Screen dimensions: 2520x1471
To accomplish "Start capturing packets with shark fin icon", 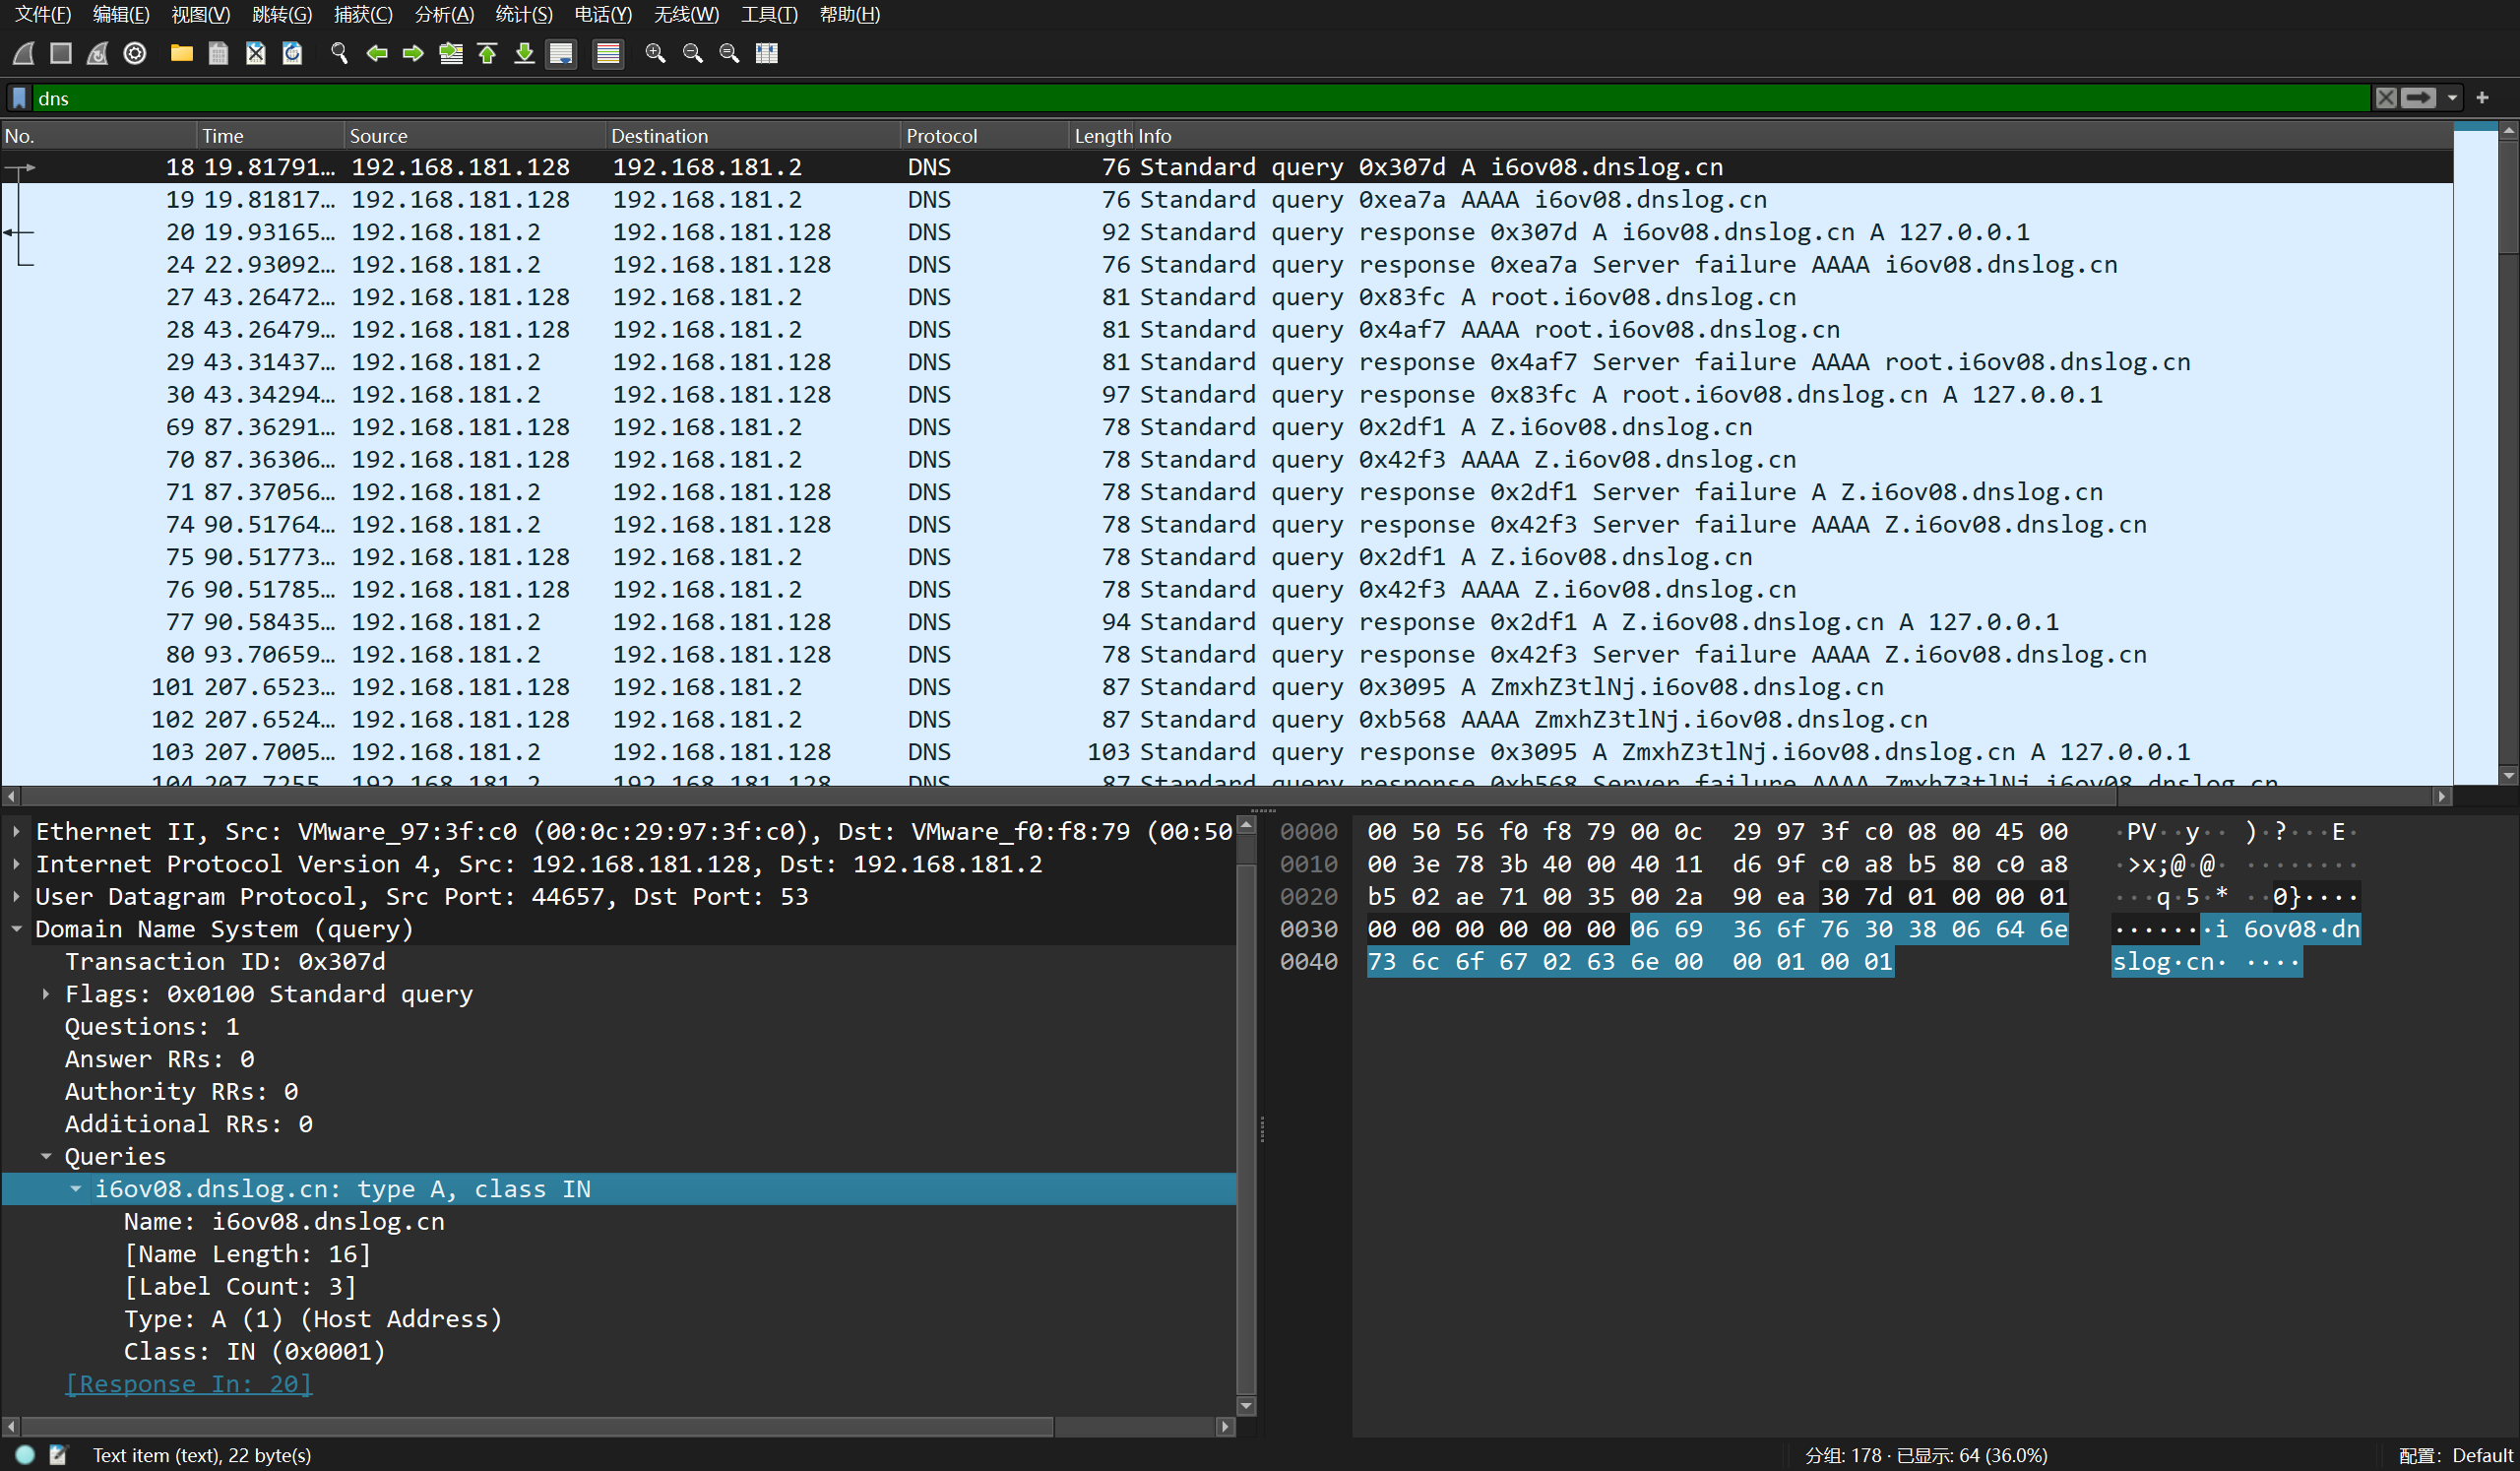I will 25,53.
